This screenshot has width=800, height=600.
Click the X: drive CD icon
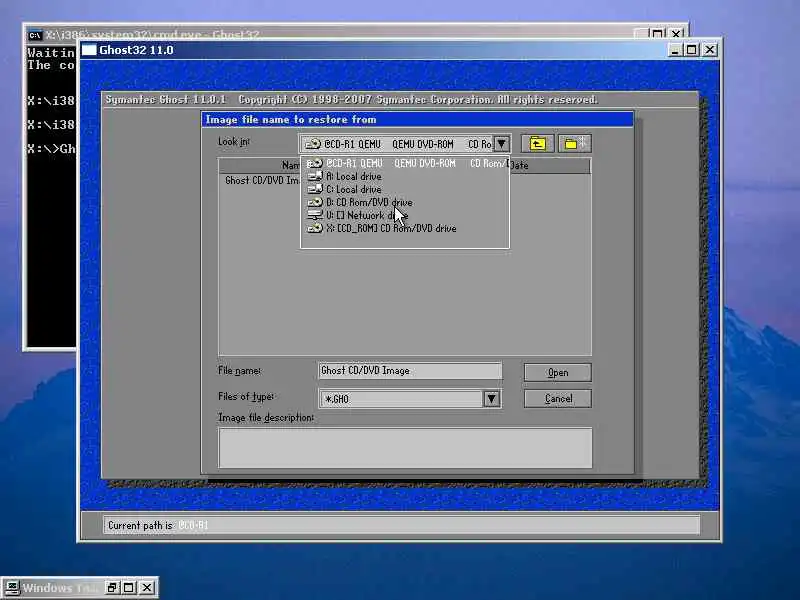[315, 228]
